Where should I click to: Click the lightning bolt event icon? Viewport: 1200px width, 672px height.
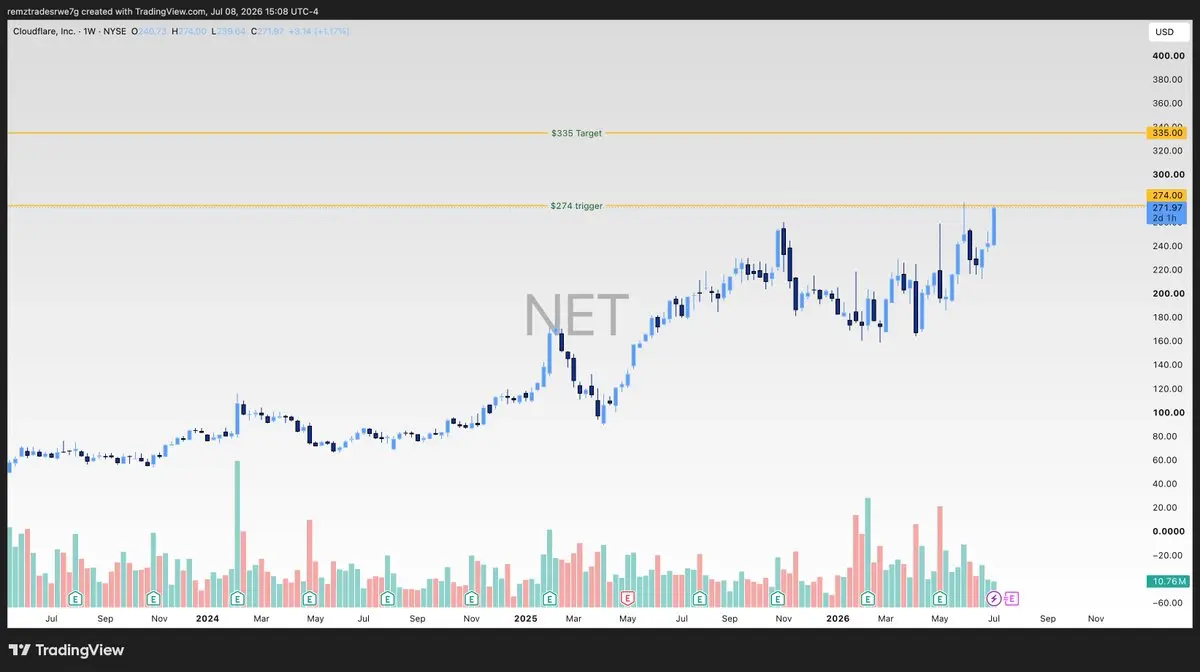click(993, 598)
